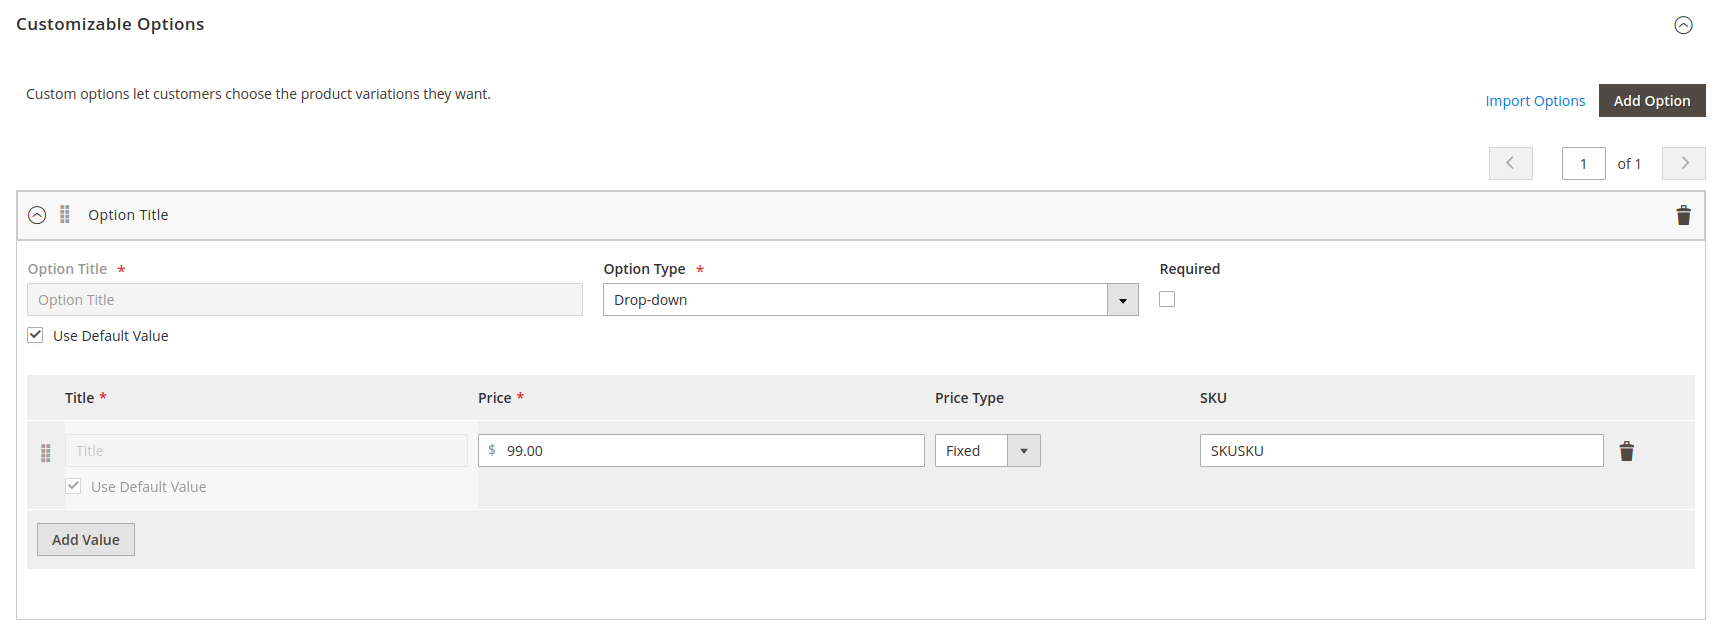The image size is (1720, 630).
Task: Go to next page with right arrow
Action: [x=1684, y=163]
